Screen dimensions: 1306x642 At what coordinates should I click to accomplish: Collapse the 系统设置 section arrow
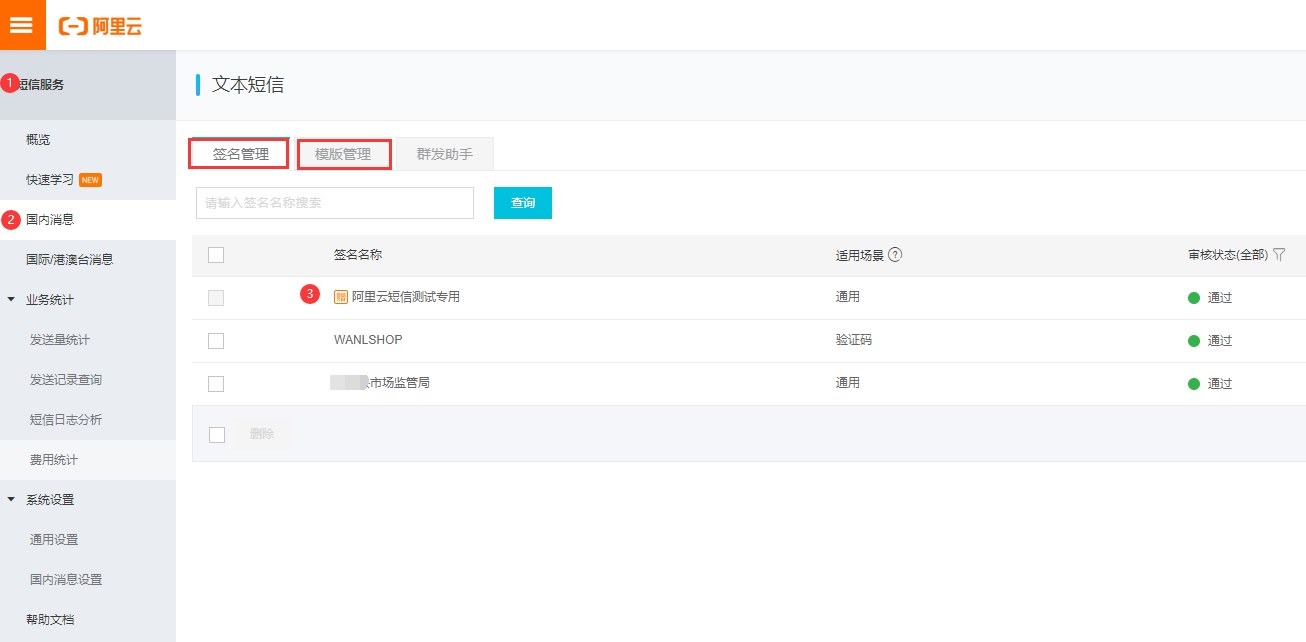[11, 499]
